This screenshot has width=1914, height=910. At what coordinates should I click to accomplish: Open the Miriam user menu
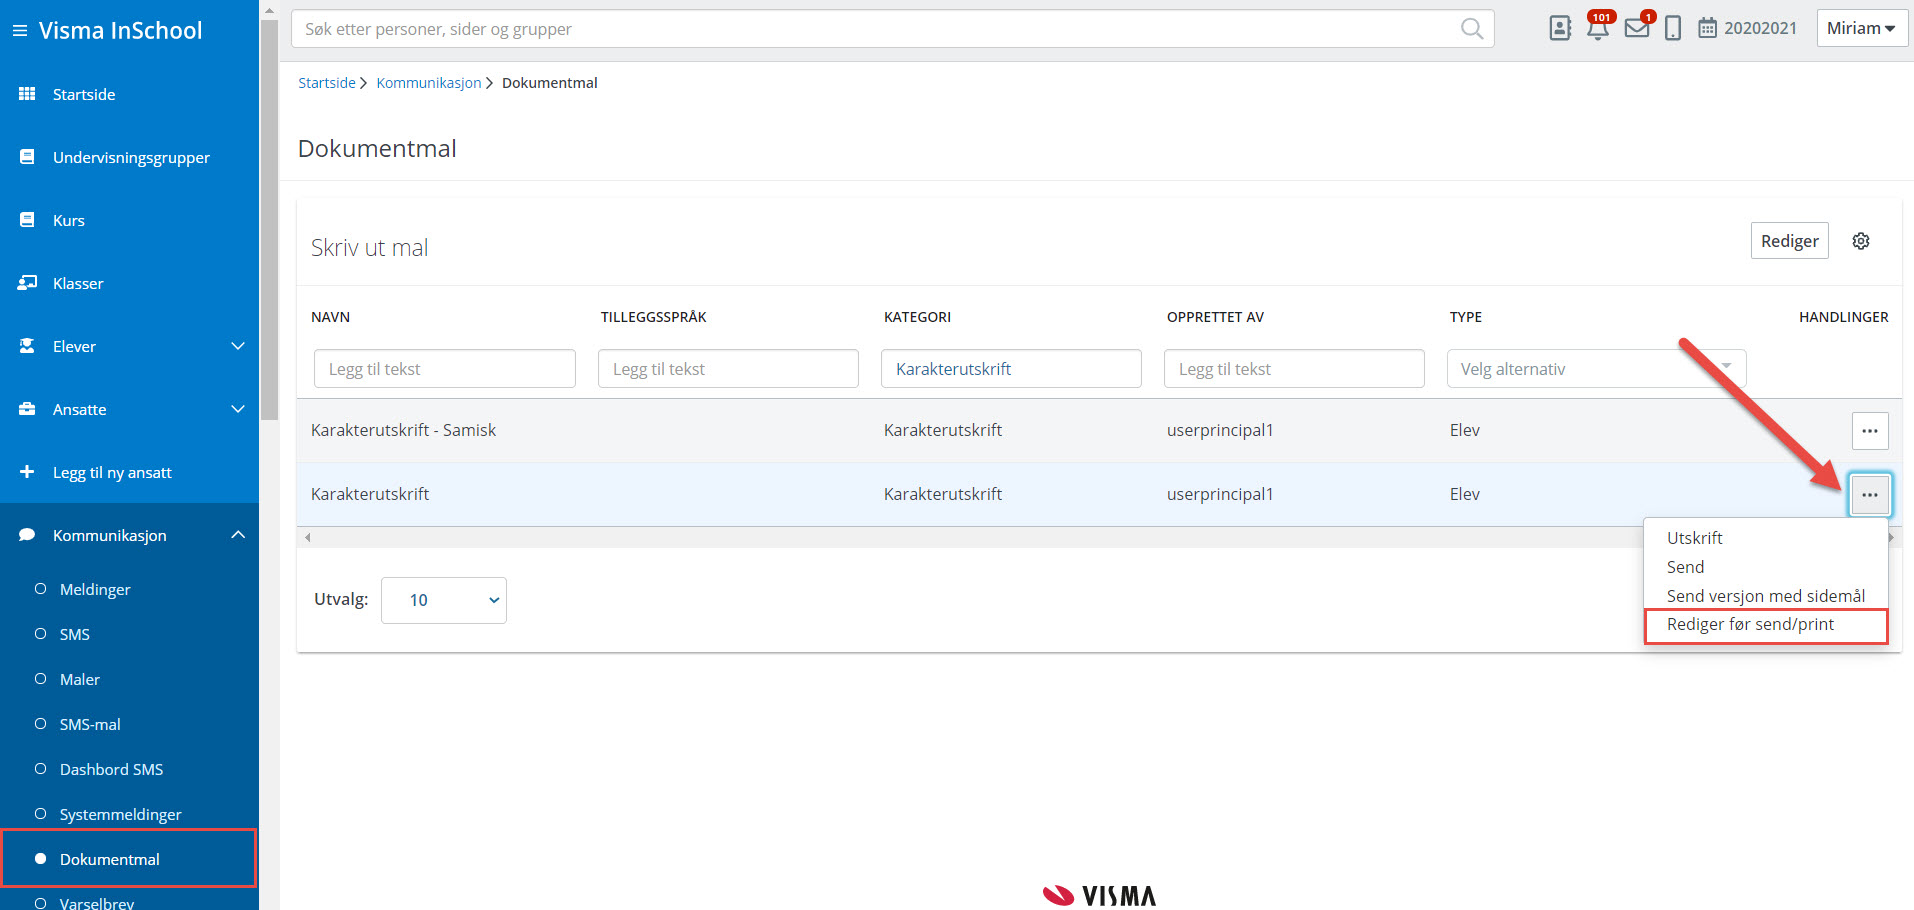1861,28
